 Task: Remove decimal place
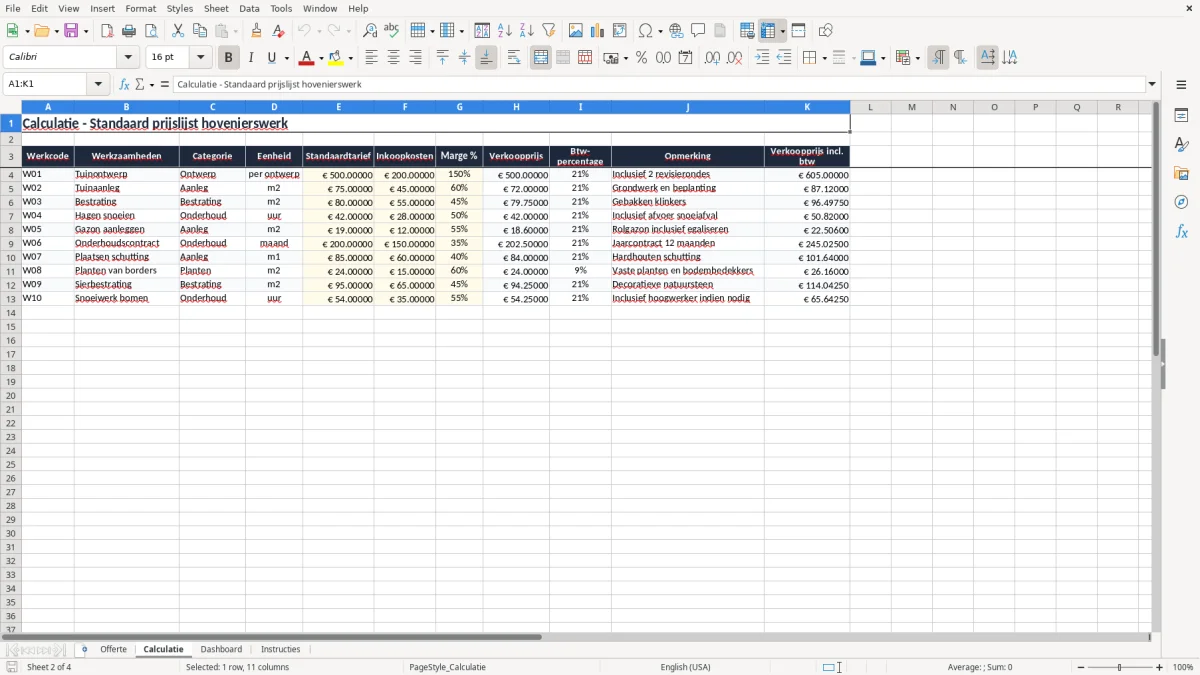[x=735, y=58]
